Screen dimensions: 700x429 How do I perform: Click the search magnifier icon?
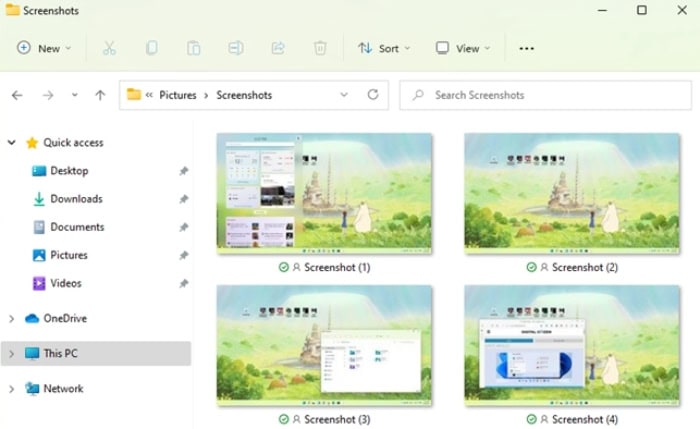(418, 95)
